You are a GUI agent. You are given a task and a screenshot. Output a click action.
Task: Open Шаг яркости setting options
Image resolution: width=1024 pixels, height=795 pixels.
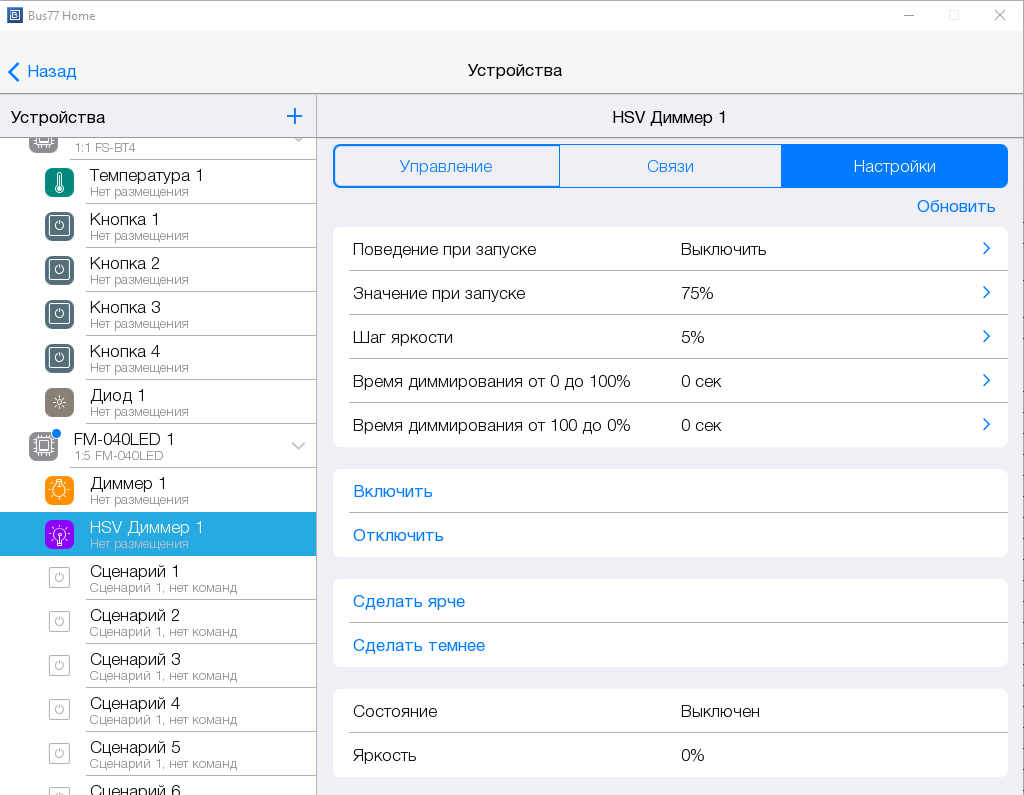tap(669, 337)
